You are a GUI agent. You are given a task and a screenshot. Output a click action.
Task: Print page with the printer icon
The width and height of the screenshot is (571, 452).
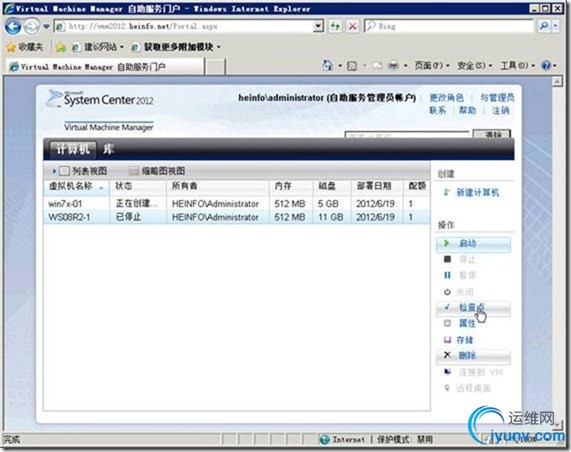[x=393, y=66]
